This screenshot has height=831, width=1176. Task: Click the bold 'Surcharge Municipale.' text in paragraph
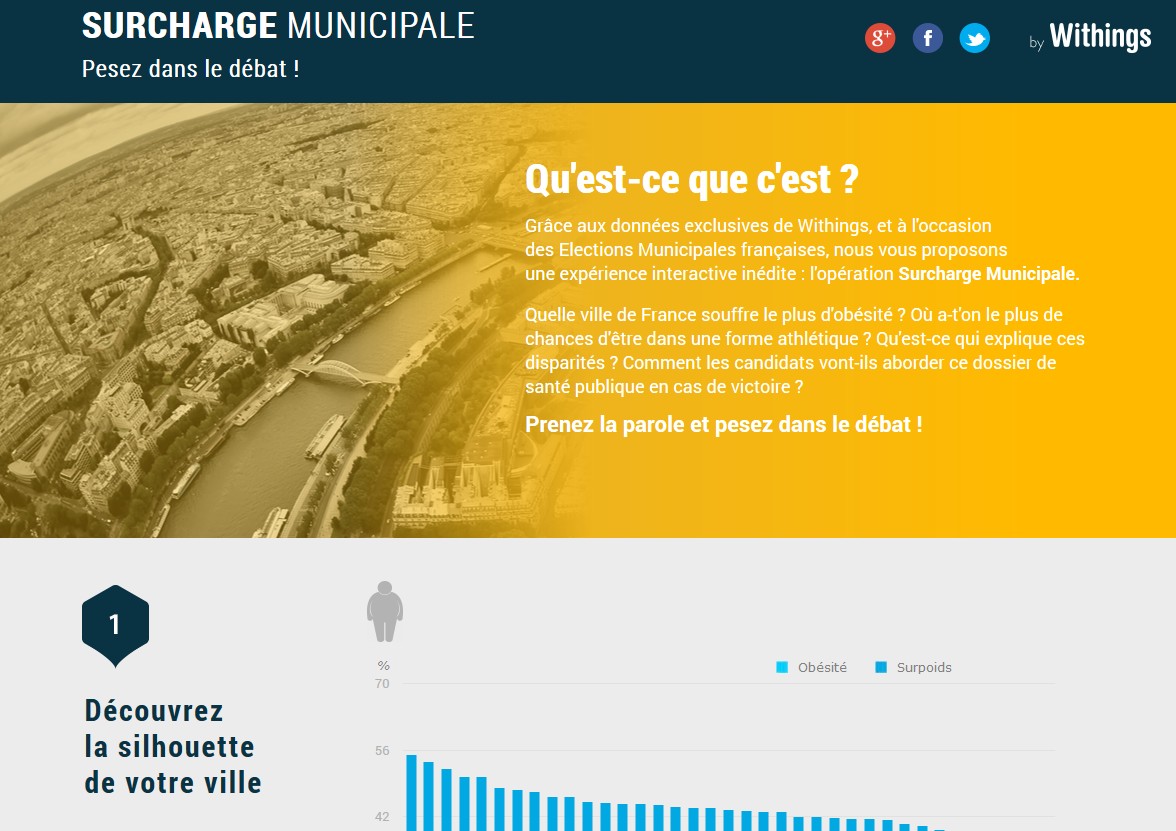989,274
